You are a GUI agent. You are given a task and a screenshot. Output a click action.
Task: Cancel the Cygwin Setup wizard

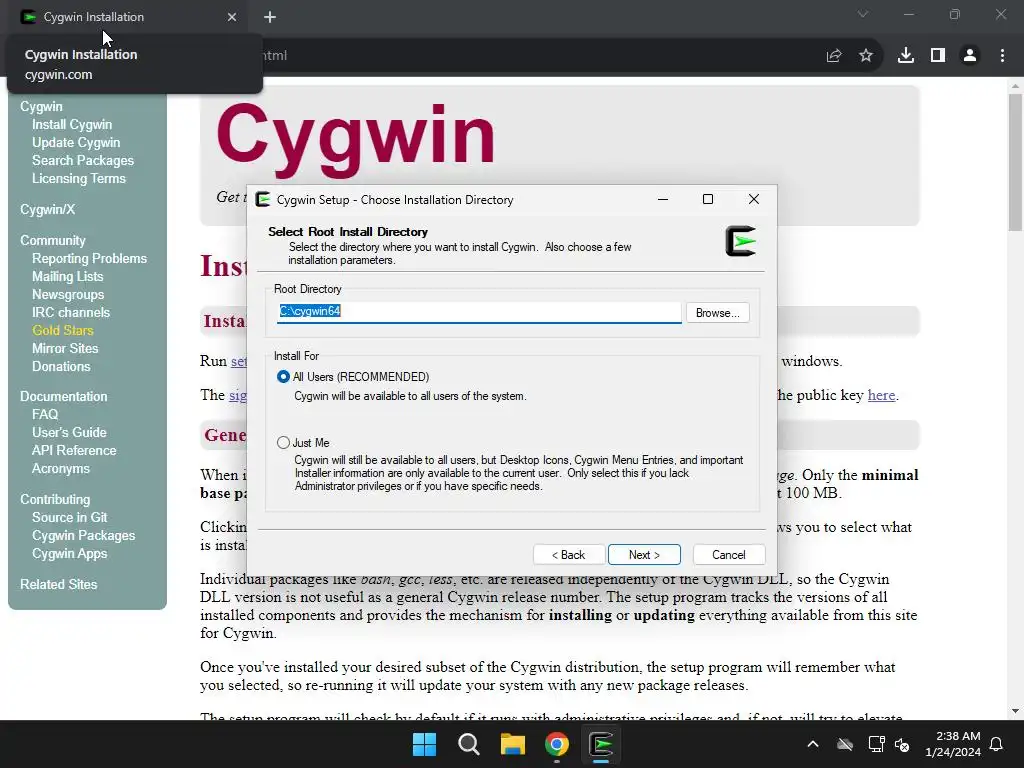point(728,554)
